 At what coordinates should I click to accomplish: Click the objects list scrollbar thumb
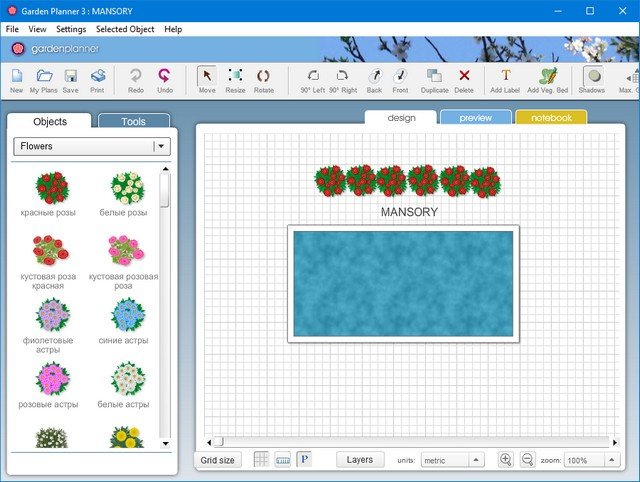tap(165, 191)
